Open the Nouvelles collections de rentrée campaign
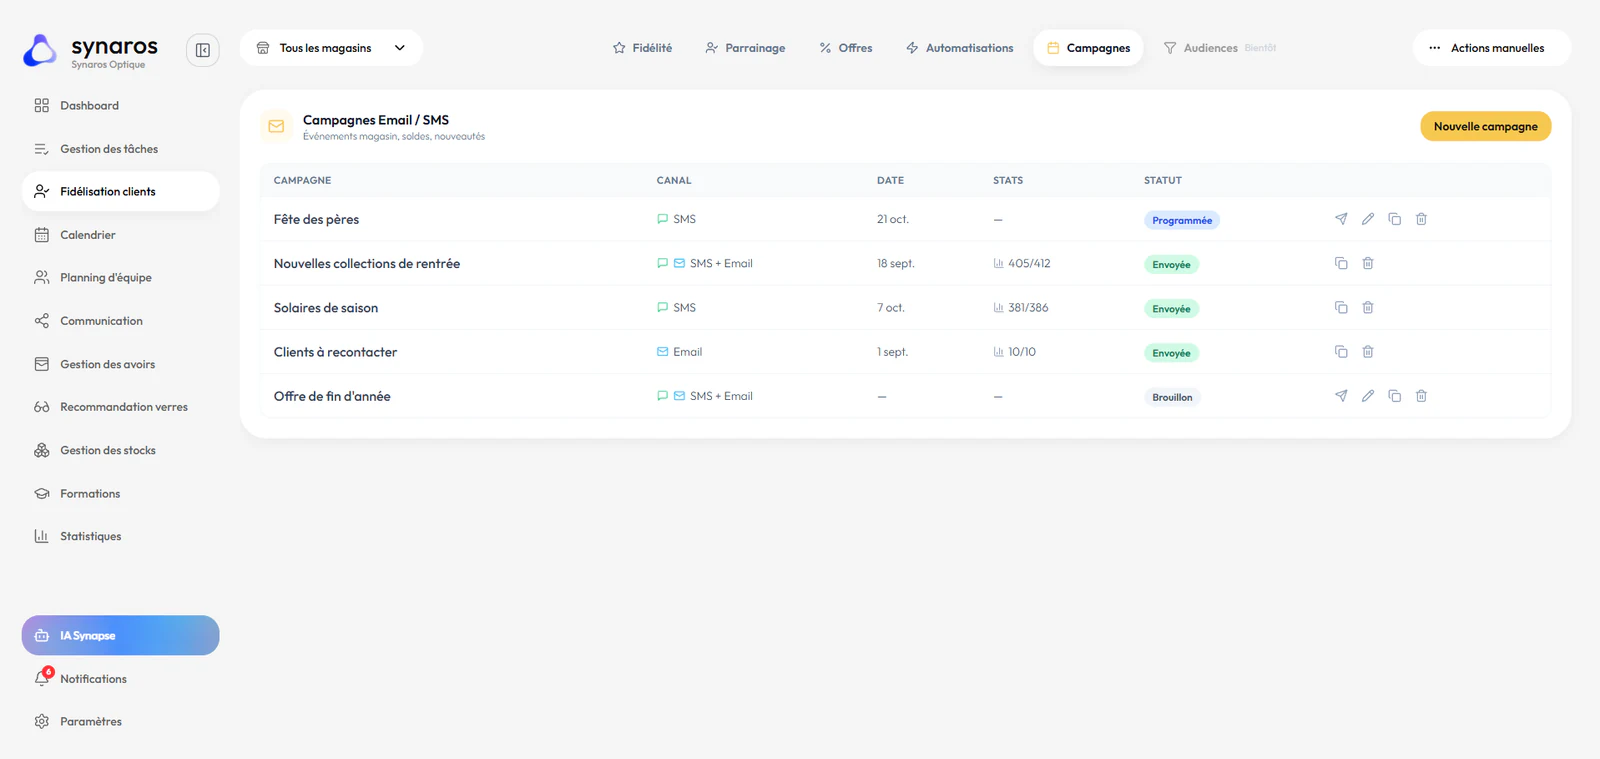The width and height of the screenshot is (1600, 759). 367,264
